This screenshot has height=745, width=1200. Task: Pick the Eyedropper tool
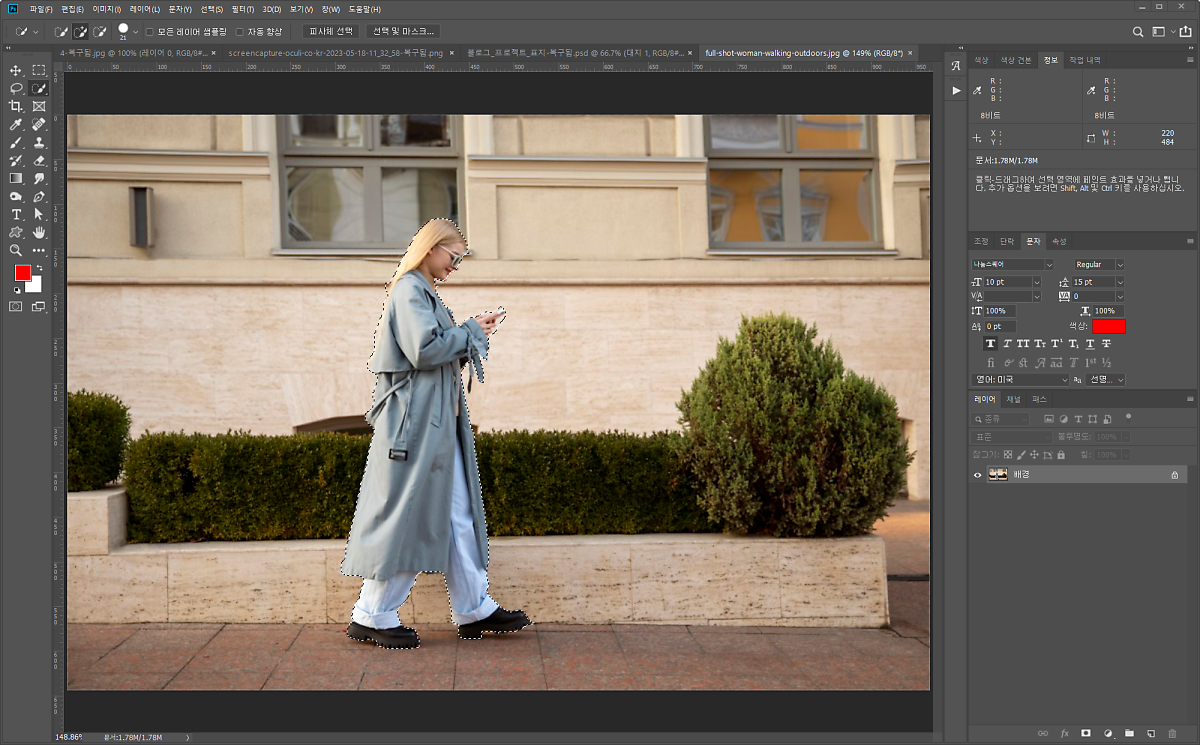16,125
